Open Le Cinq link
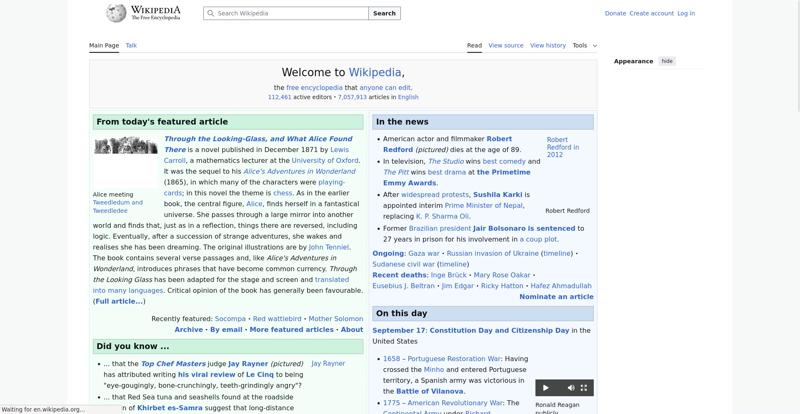Viewport: 800px width, 414px height. pyautogui.click(x=260, y=374)
